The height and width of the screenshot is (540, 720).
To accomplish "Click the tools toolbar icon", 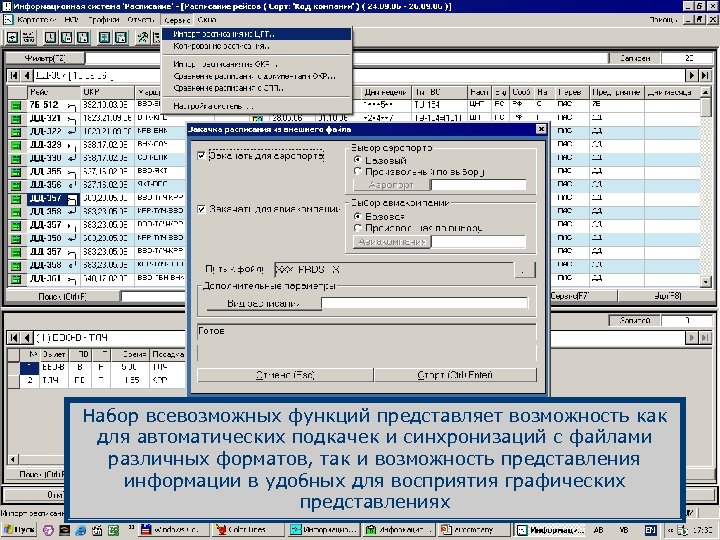I will pos(143,37).
